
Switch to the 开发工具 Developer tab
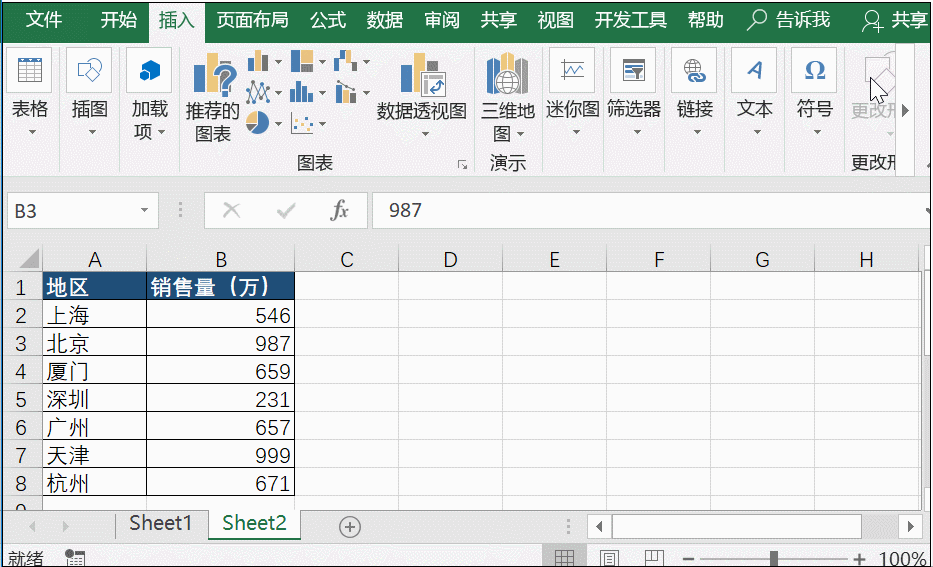click(x=631, y=20)
